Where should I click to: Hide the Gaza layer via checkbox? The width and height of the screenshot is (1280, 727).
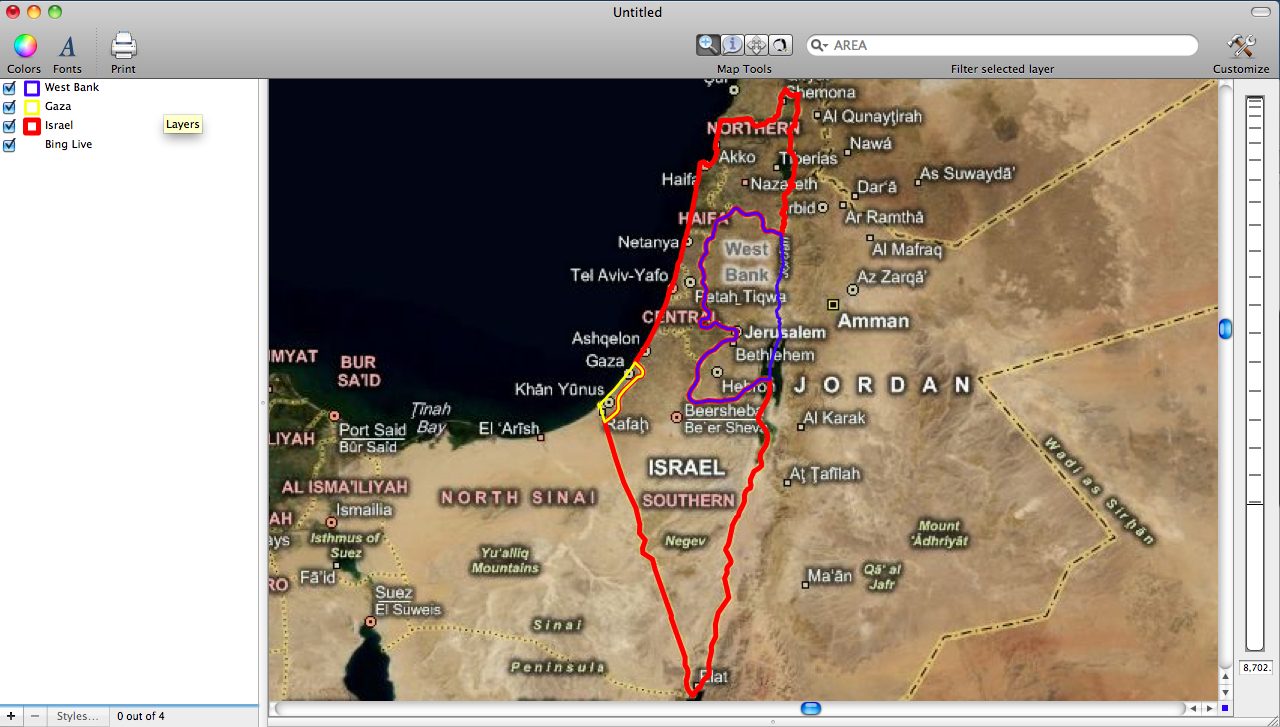coord(10,107)
